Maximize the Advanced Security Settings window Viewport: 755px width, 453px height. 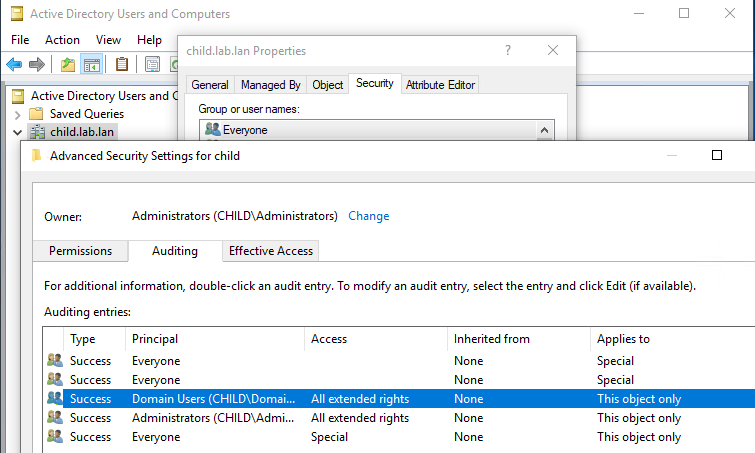tap(716, 155)
